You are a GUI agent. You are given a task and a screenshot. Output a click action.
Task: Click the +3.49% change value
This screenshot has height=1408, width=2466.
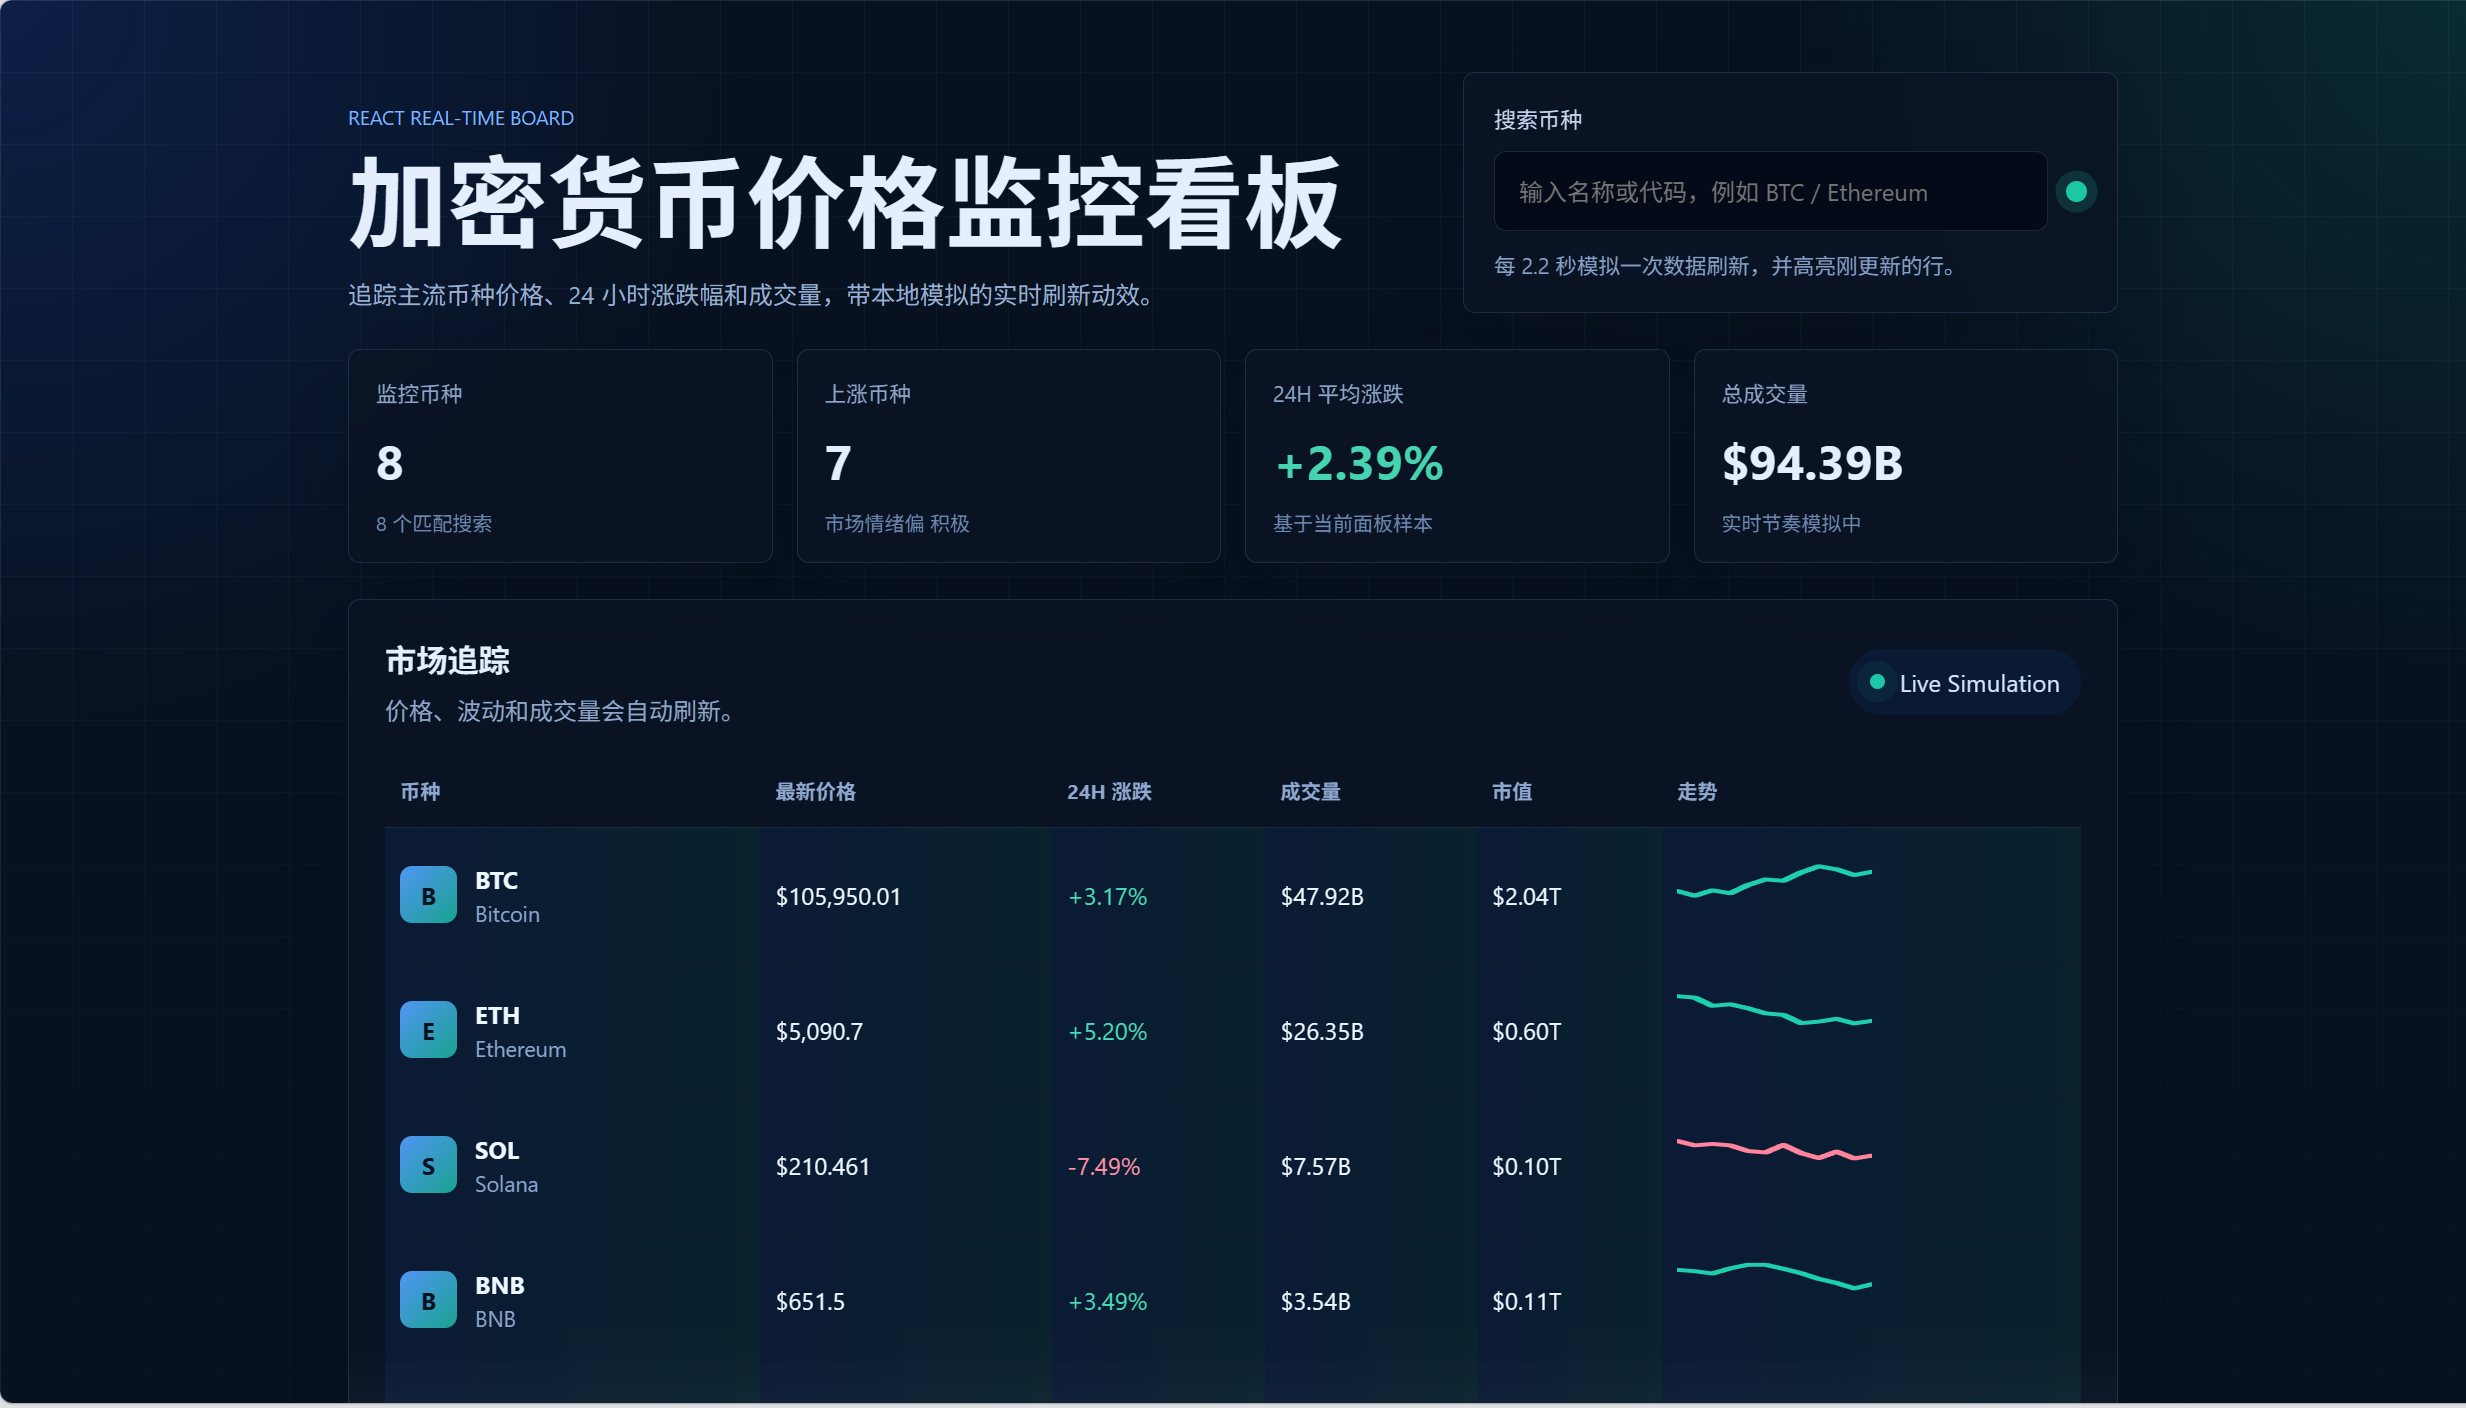1107,1301
